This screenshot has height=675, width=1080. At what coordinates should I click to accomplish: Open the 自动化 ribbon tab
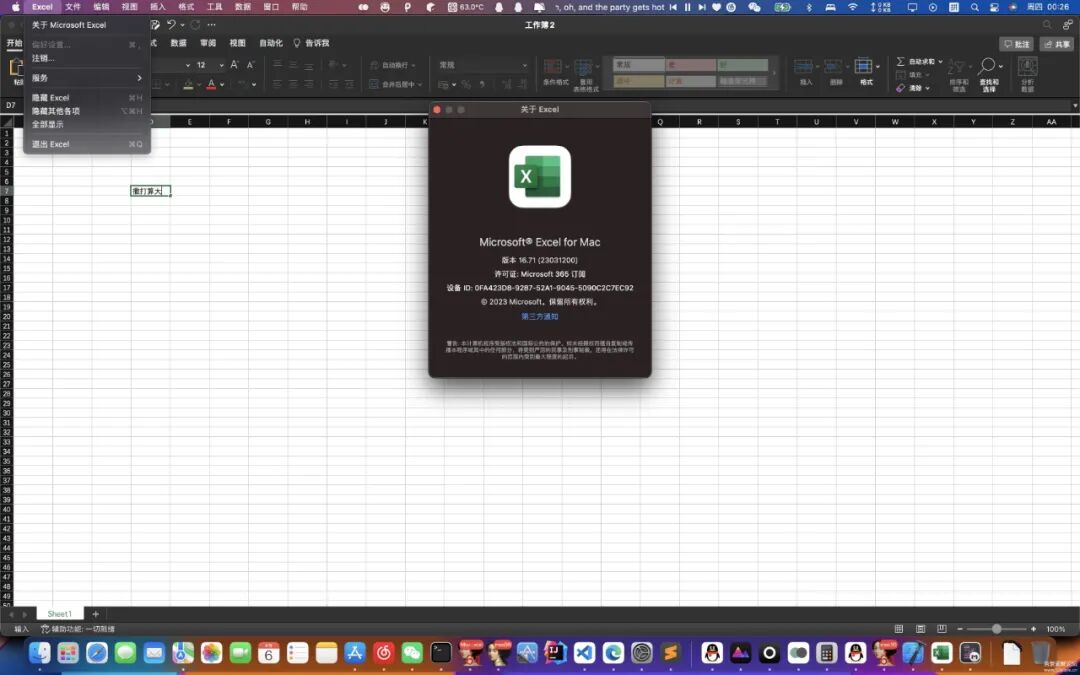pos(271,43)
